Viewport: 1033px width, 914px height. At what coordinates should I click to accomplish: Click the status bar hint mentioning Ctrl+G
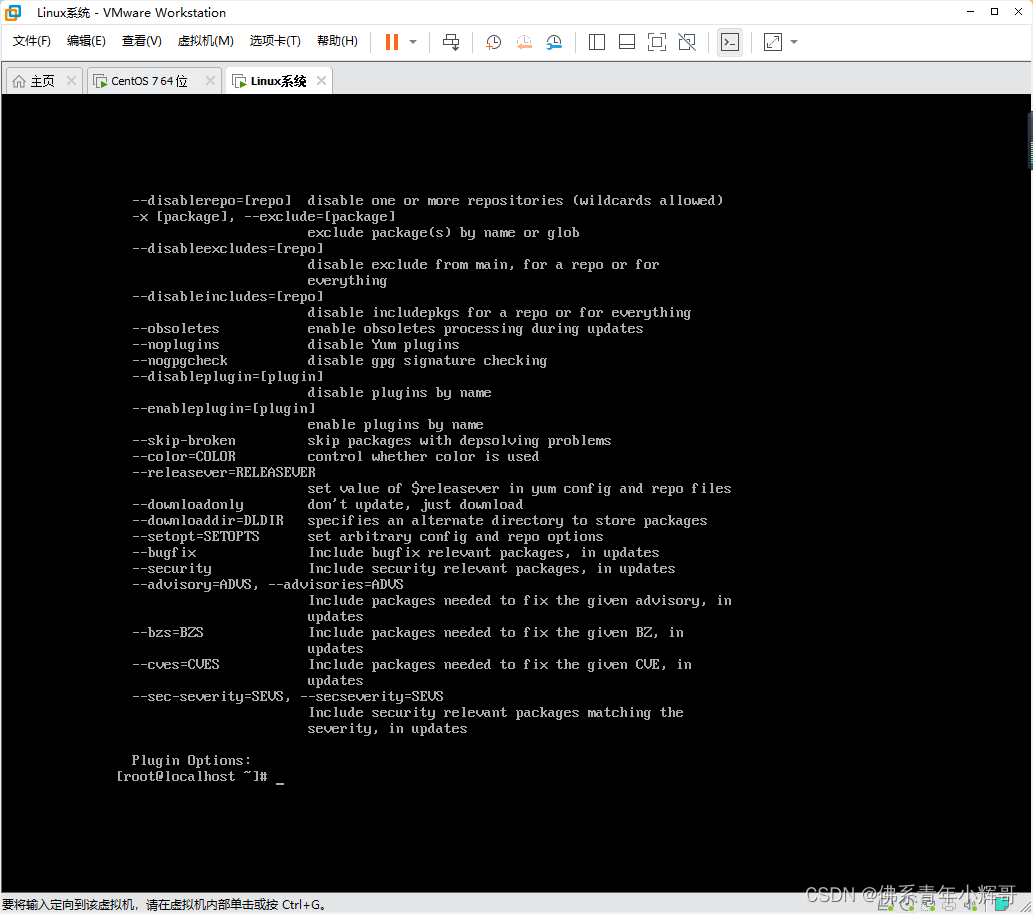pyautogui.click(x=163, y=905)
